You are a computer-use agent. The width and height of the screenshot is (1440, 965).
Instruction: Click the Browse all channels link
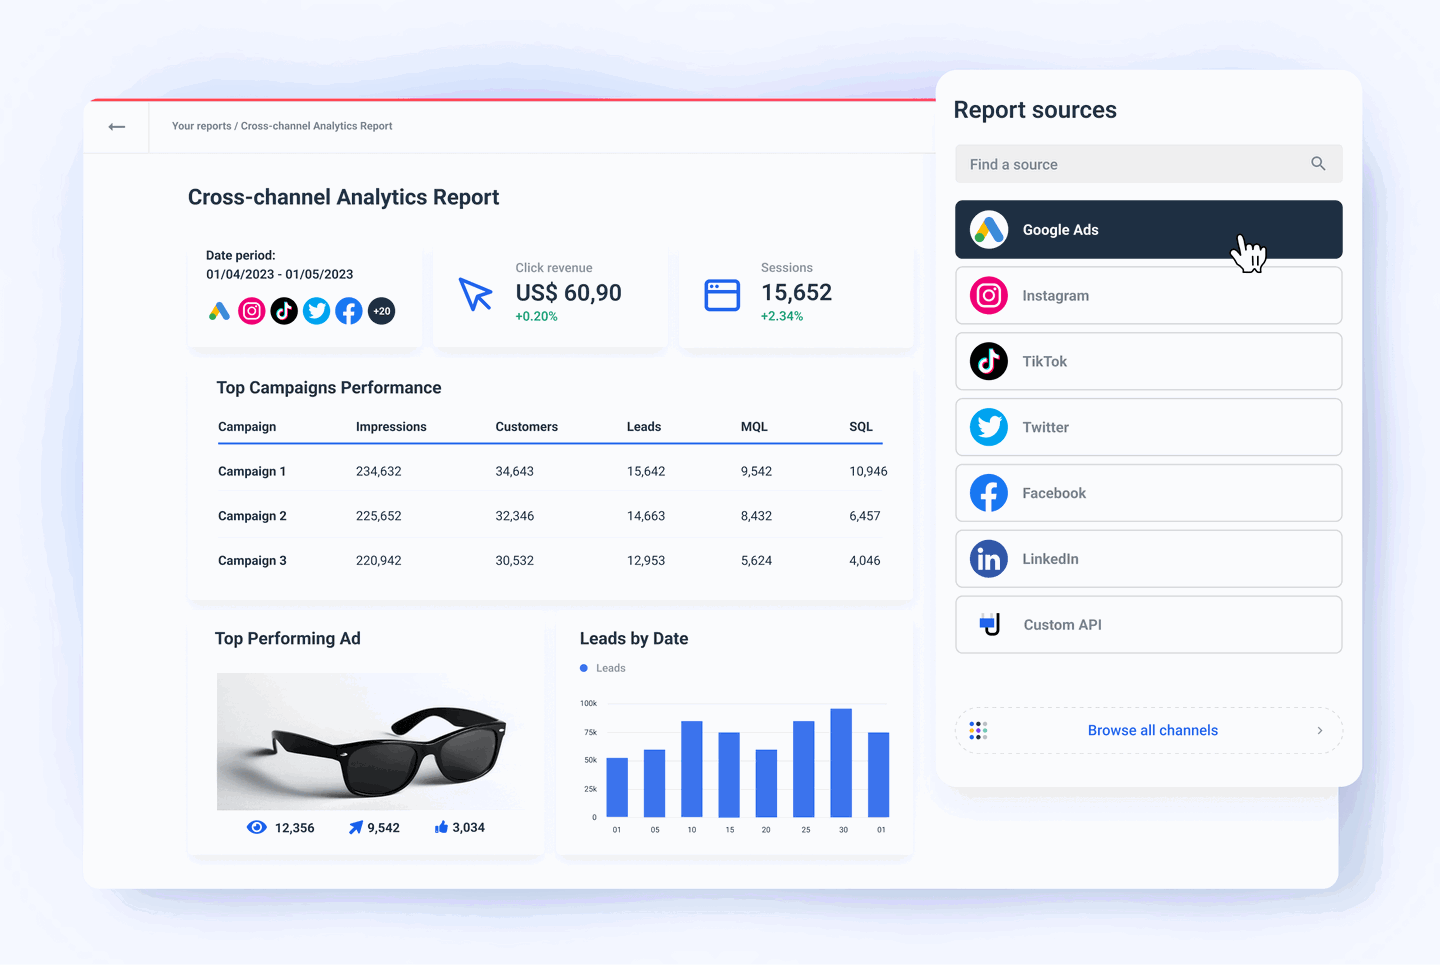1152,730
